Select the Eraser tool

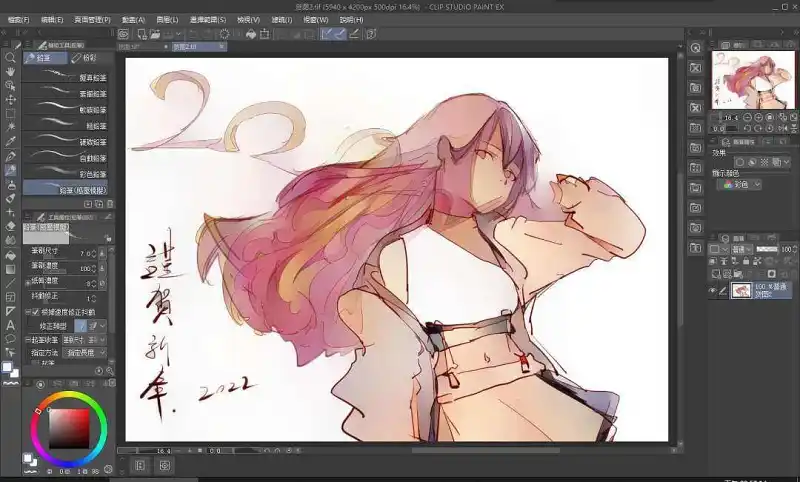click(x=10, y=226)
